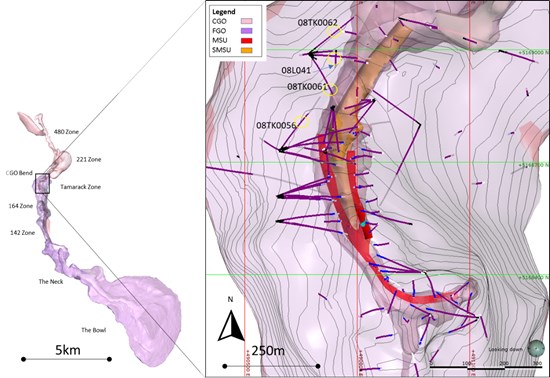550x378 pixels.
Task: Click the blue arrow near 08L041
Action: (331, 67)
